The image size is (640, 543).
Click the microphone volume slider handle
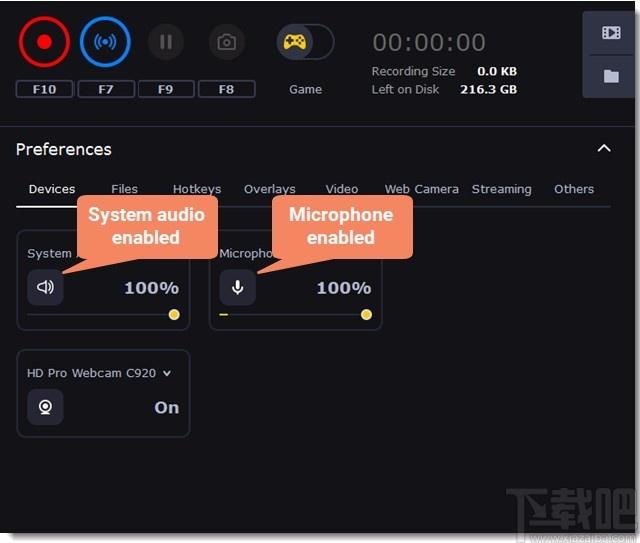(x=366, y=314)
